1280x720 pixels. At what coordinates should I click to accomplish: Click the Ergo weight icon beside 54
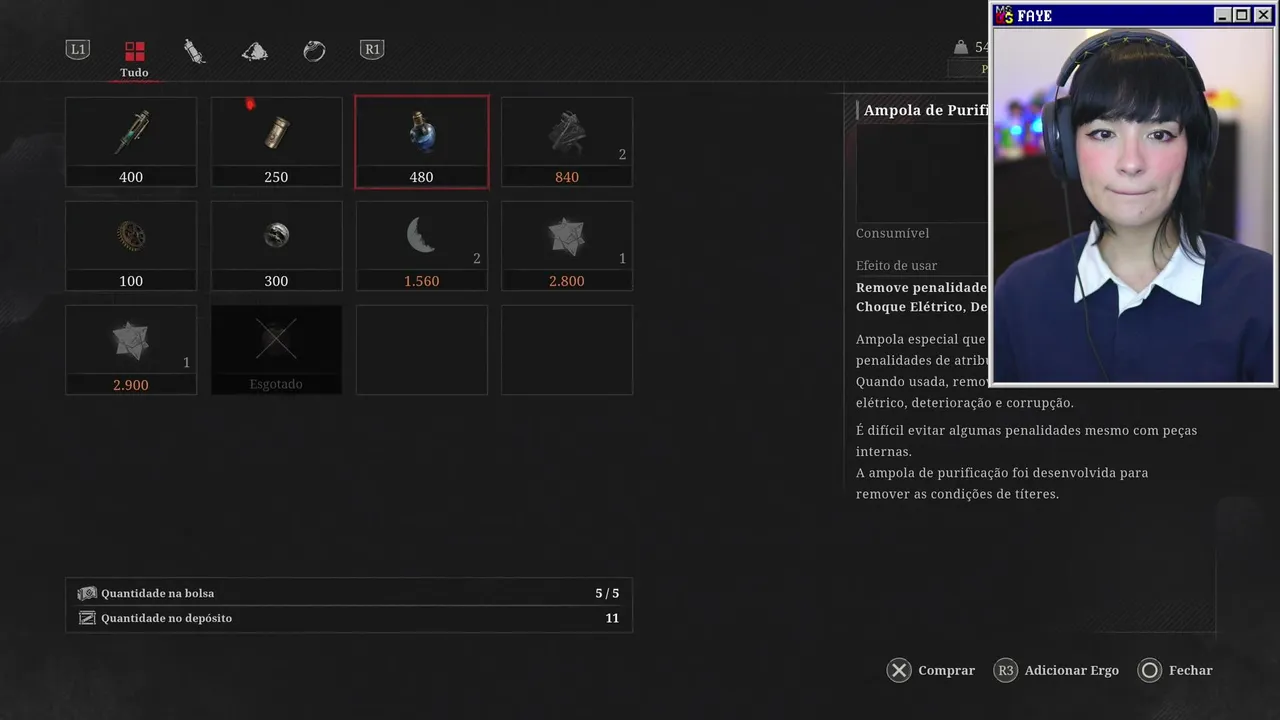coord(961,47)
